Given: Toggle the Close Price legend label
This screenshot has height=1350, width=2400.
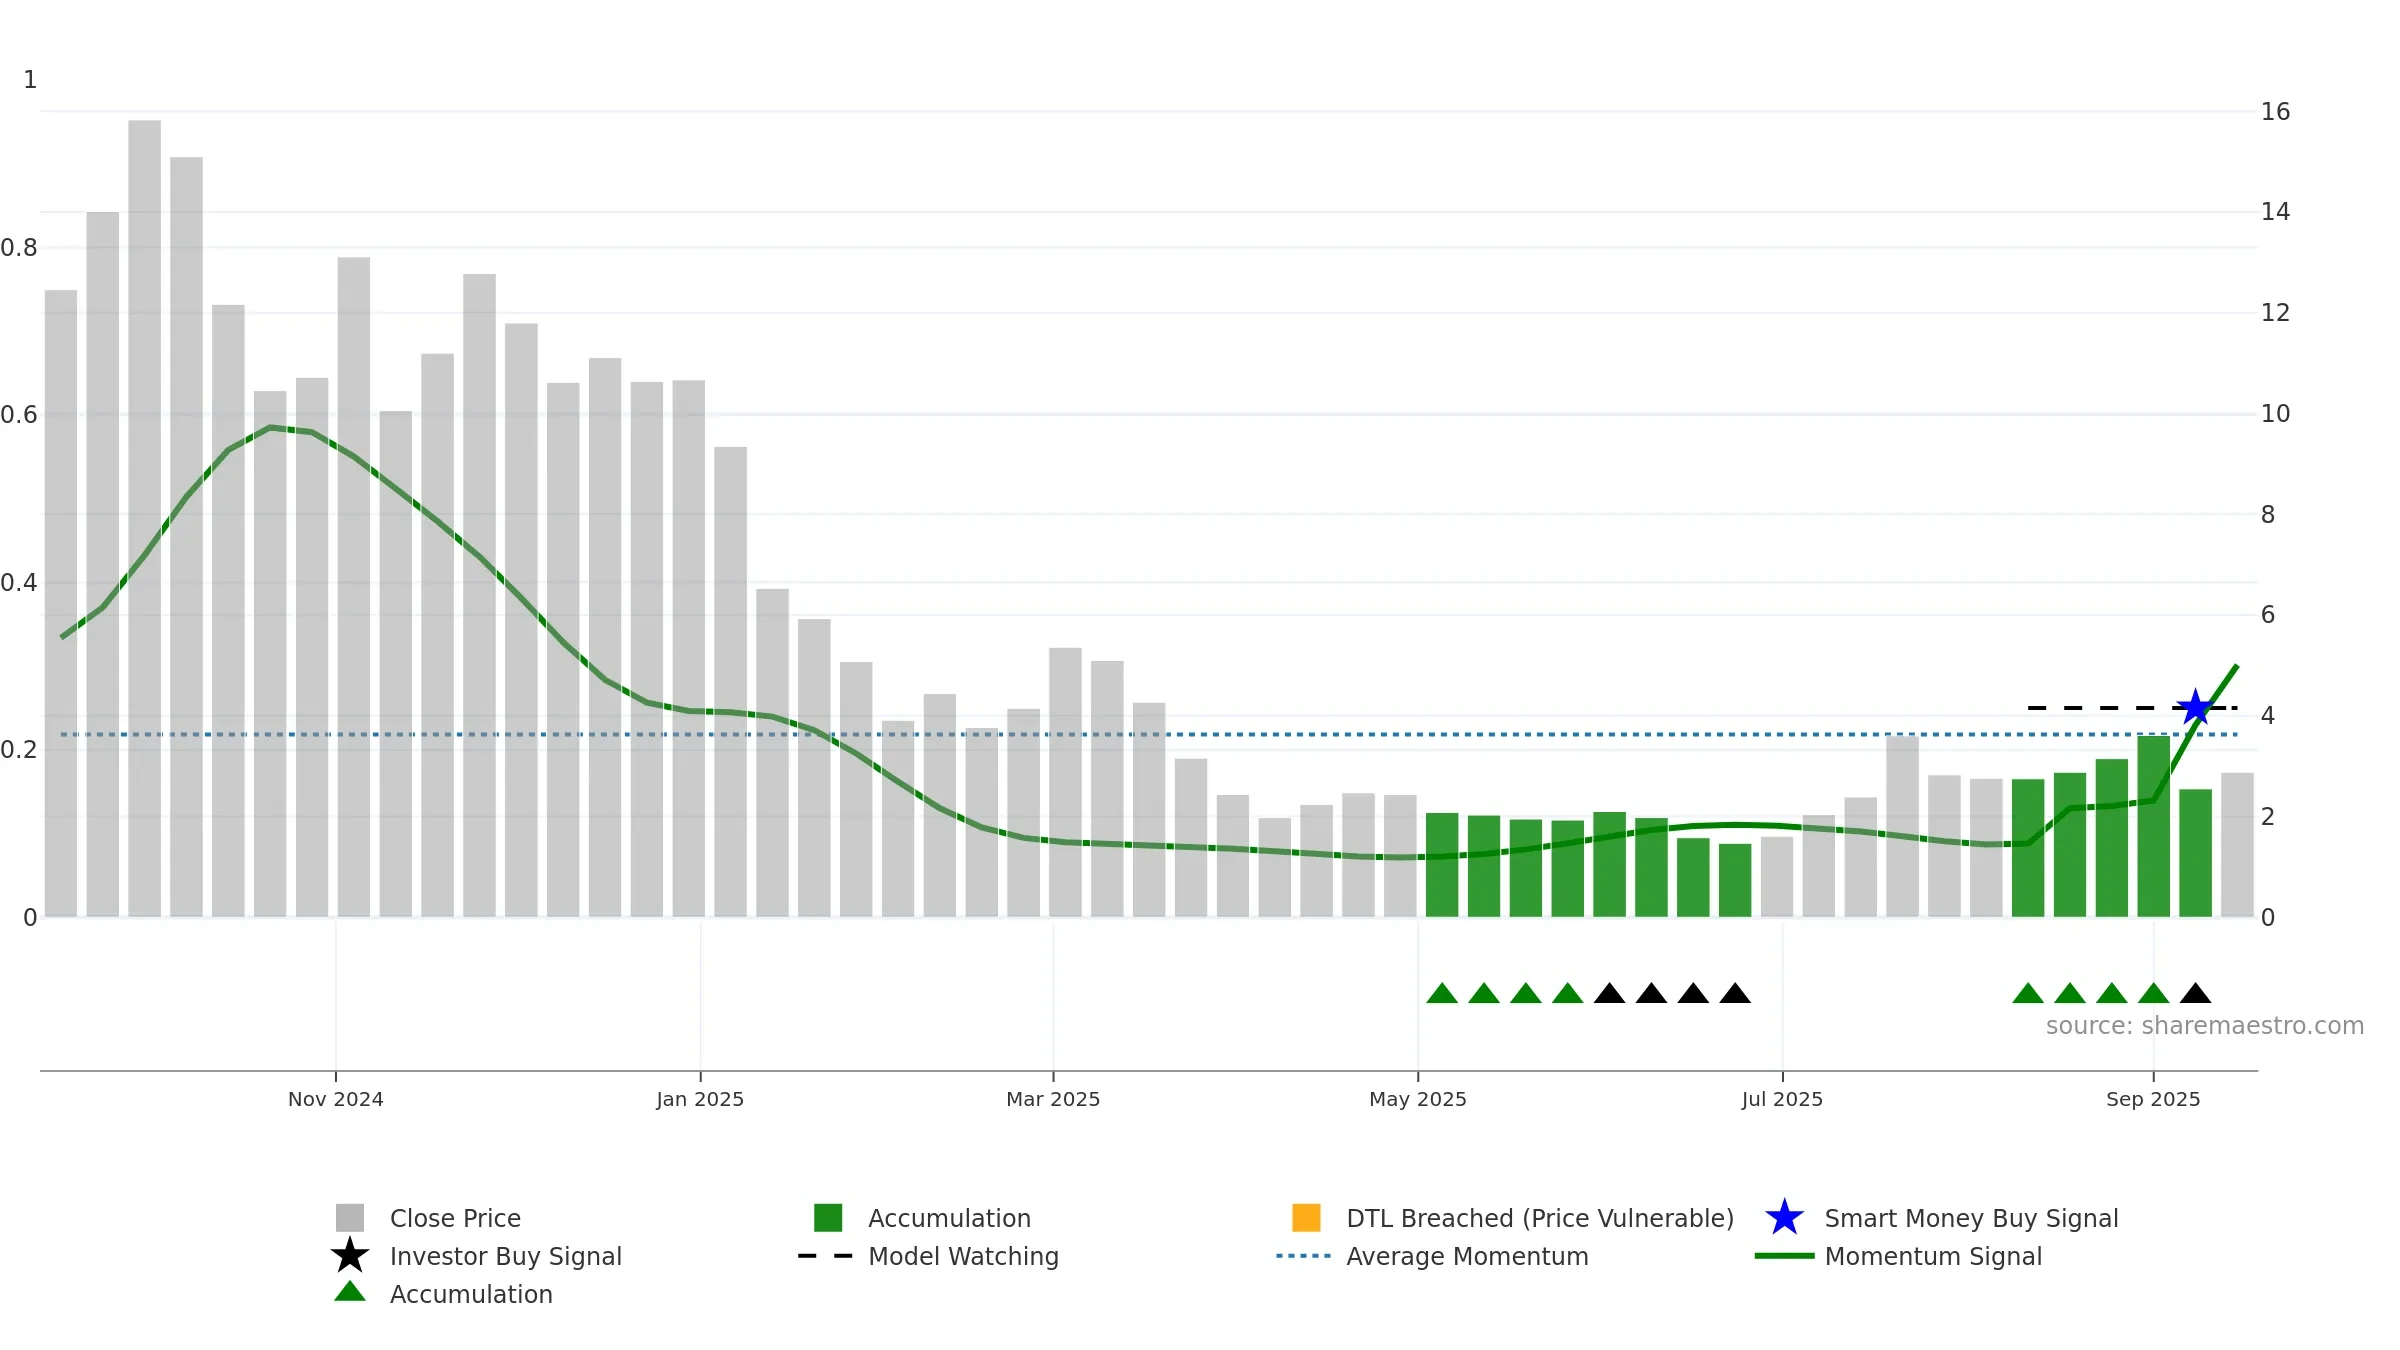Looking at the screenshot, I should (455, 1218).
